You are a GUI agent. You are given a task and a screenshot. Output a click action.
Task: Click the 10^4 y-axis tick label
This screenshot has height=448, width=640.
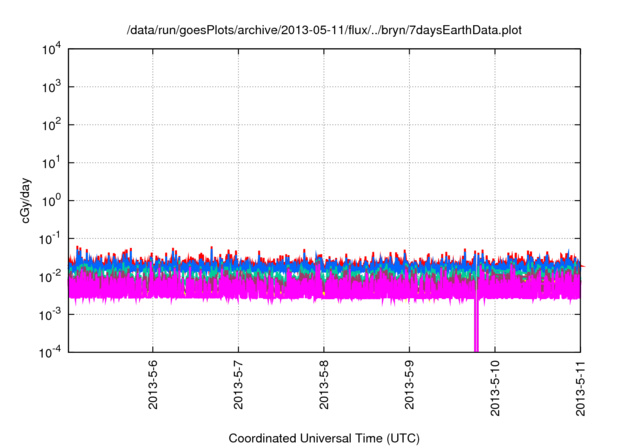point(51,50)
